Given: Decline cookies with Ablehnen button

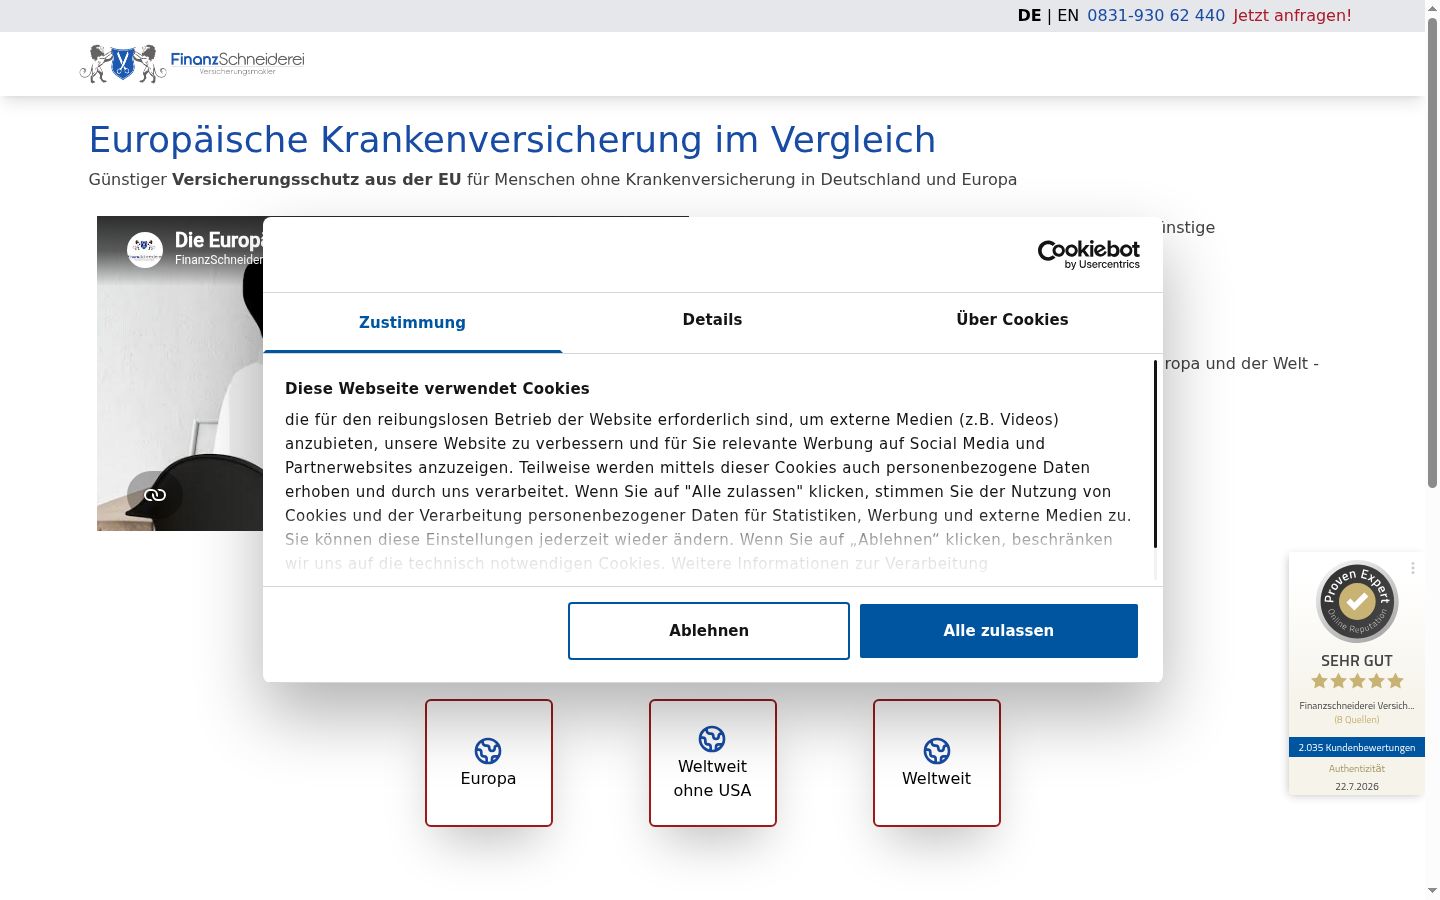Looking at the screenshot, I should coord(709,631).
